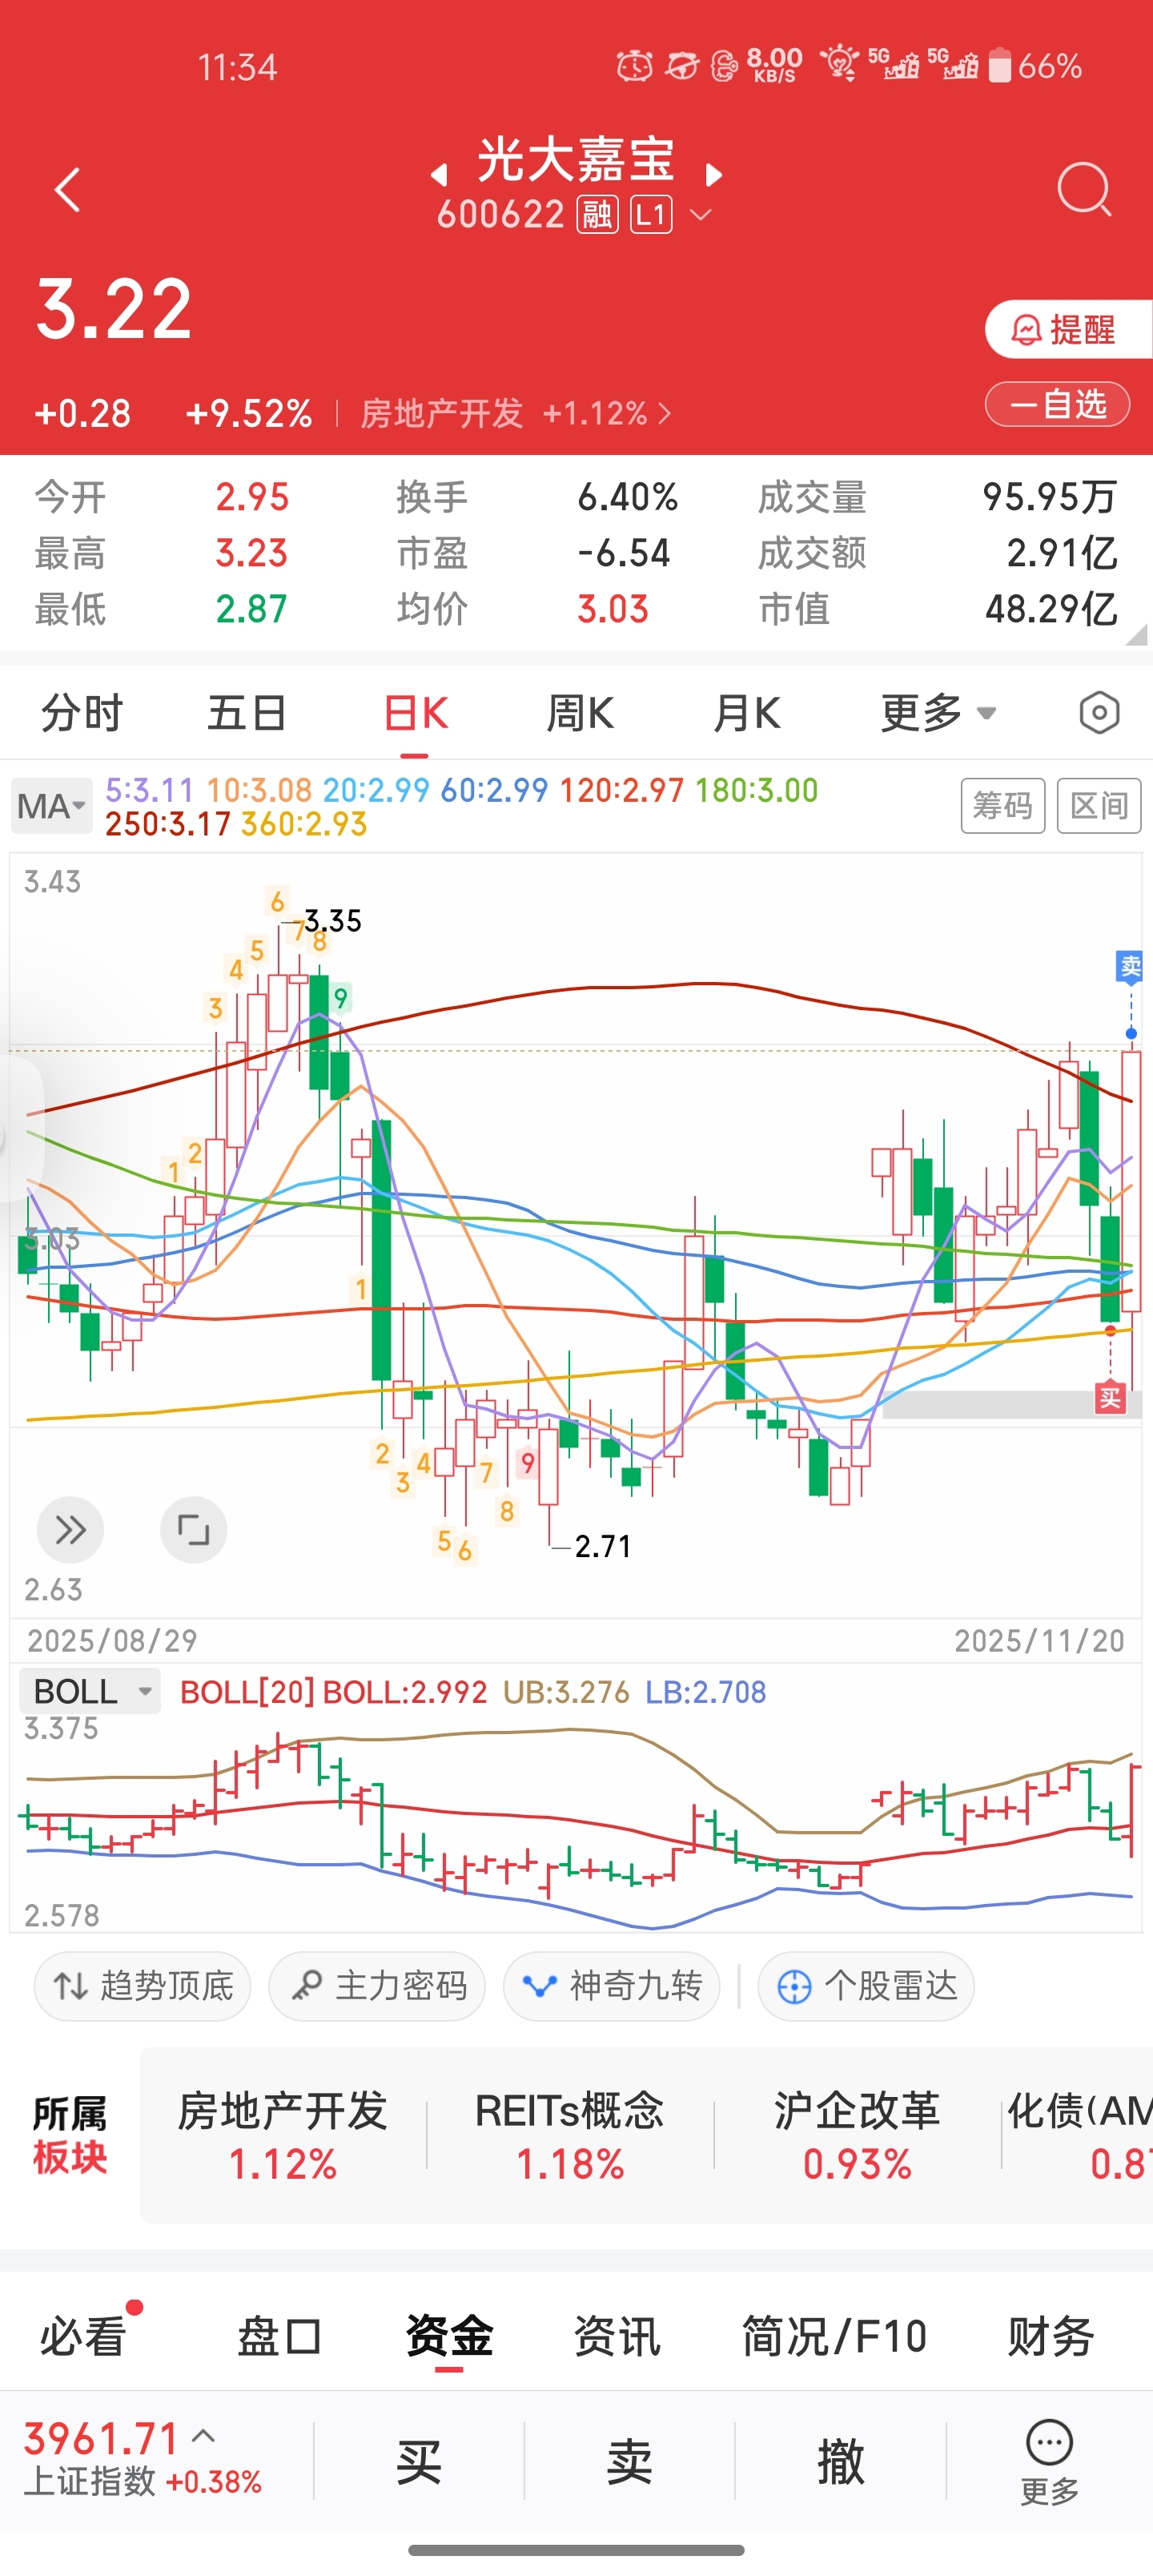This screenshot has height=2576, width=1153.
Task: Switch to 分时 chart tab
Action: (81, 714)
